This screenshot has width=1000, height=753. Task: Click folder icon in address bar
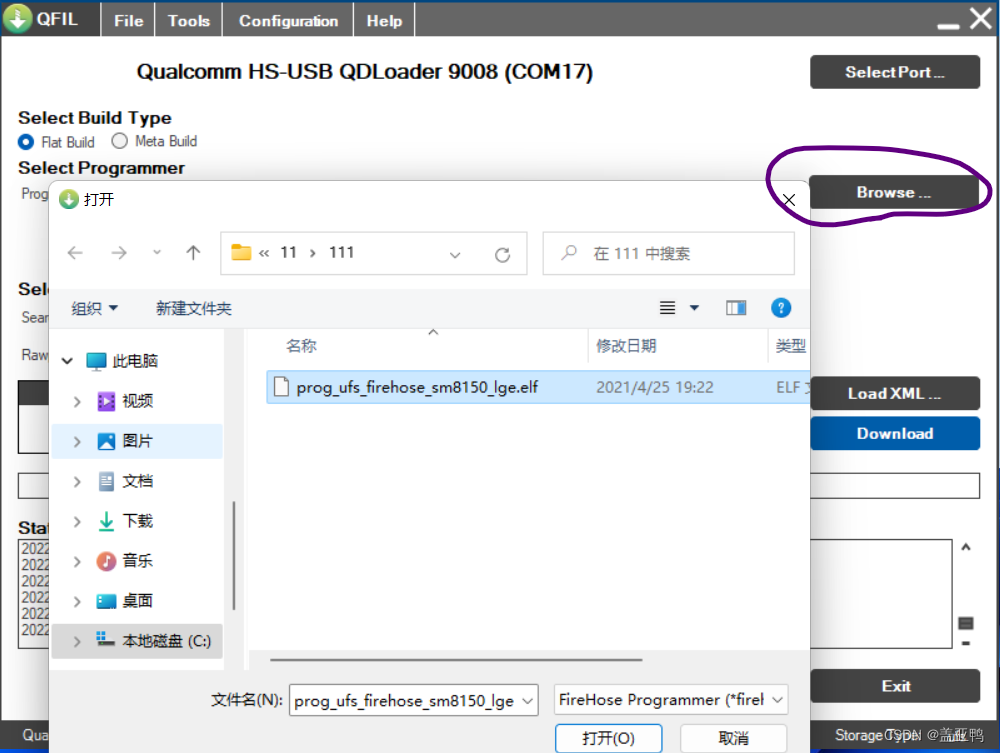241,252
